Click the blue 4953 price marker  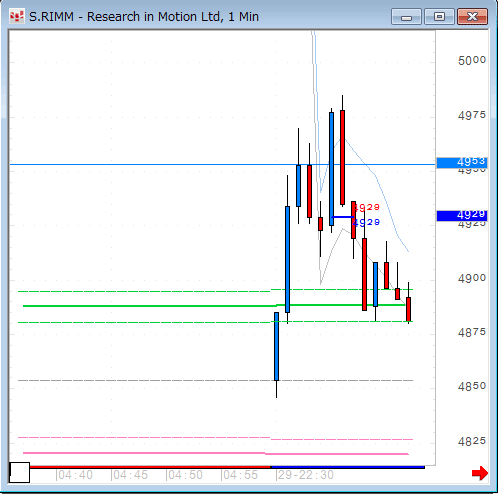[462, 162]
